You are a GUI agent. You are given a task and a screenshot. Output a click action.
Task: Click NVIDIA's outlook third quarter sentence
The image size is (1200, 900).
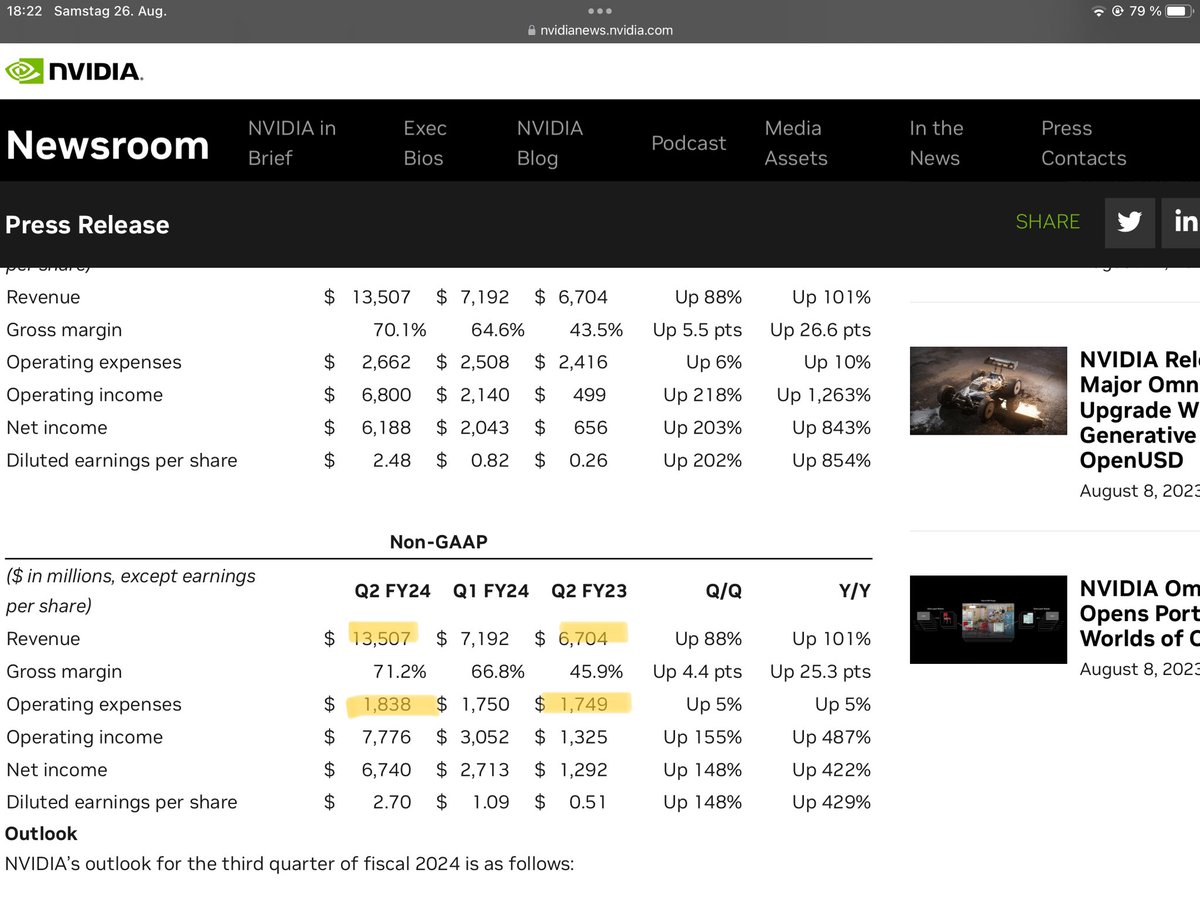point(290,863)
